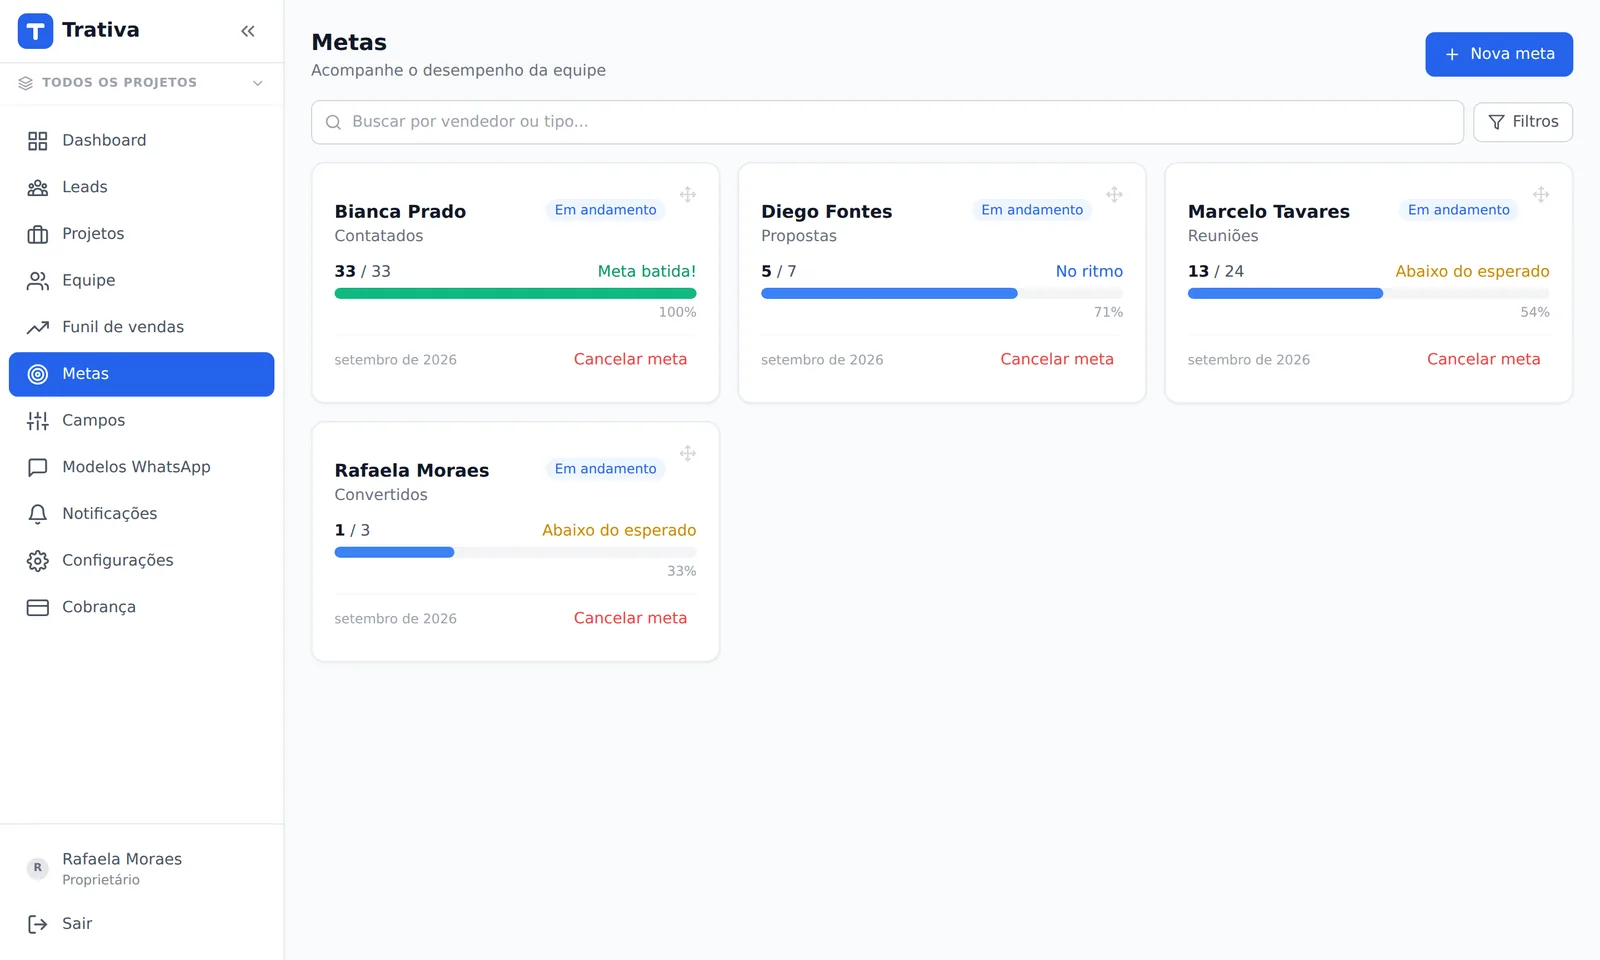The height and width of the screenshot is (960, 1600).
Task: Click the move icon on Diego Fontes card
Action: (x=1114, y=194)
